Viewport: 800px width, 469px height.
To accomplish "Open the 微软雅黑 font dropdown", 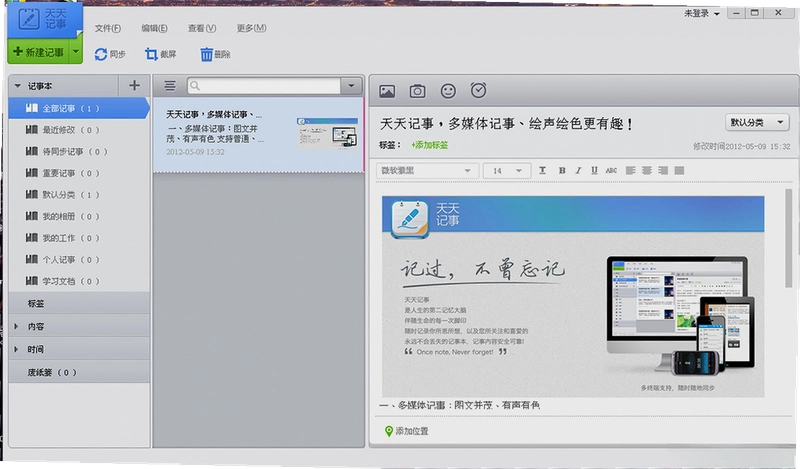I will coord(428,170).
